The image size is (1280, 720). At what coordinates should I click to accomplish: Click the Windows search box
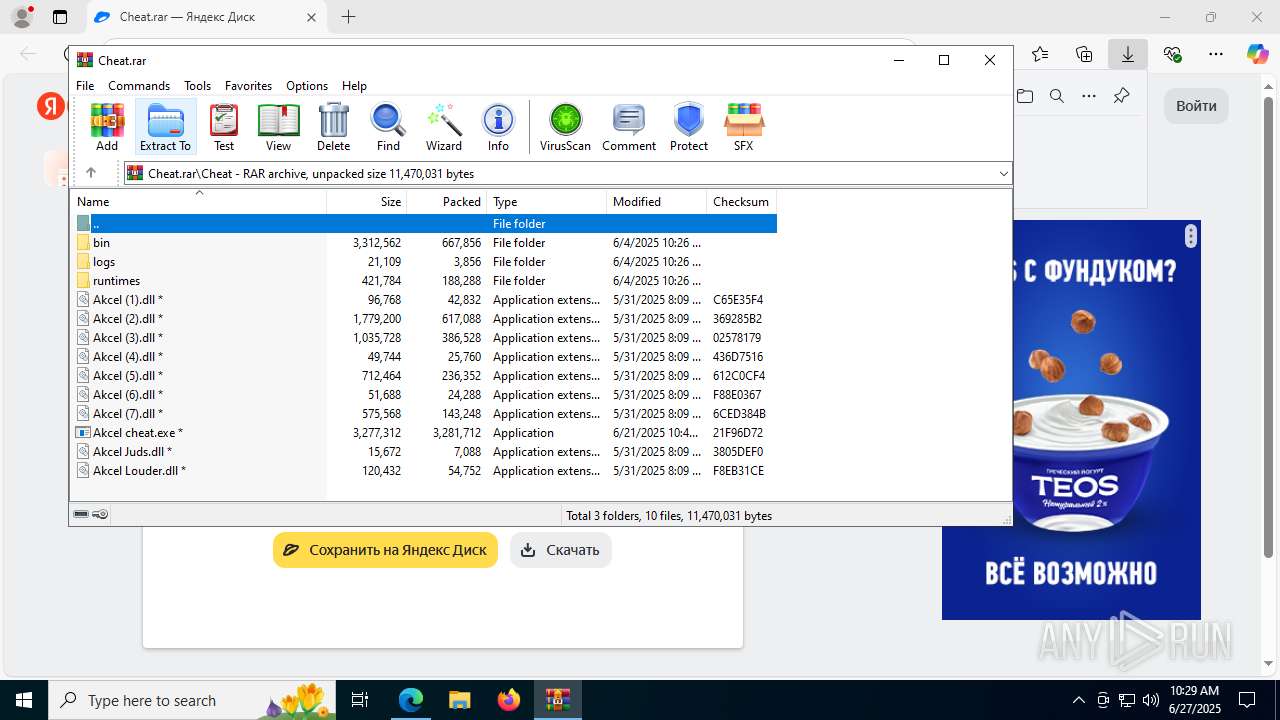(191, 700)
